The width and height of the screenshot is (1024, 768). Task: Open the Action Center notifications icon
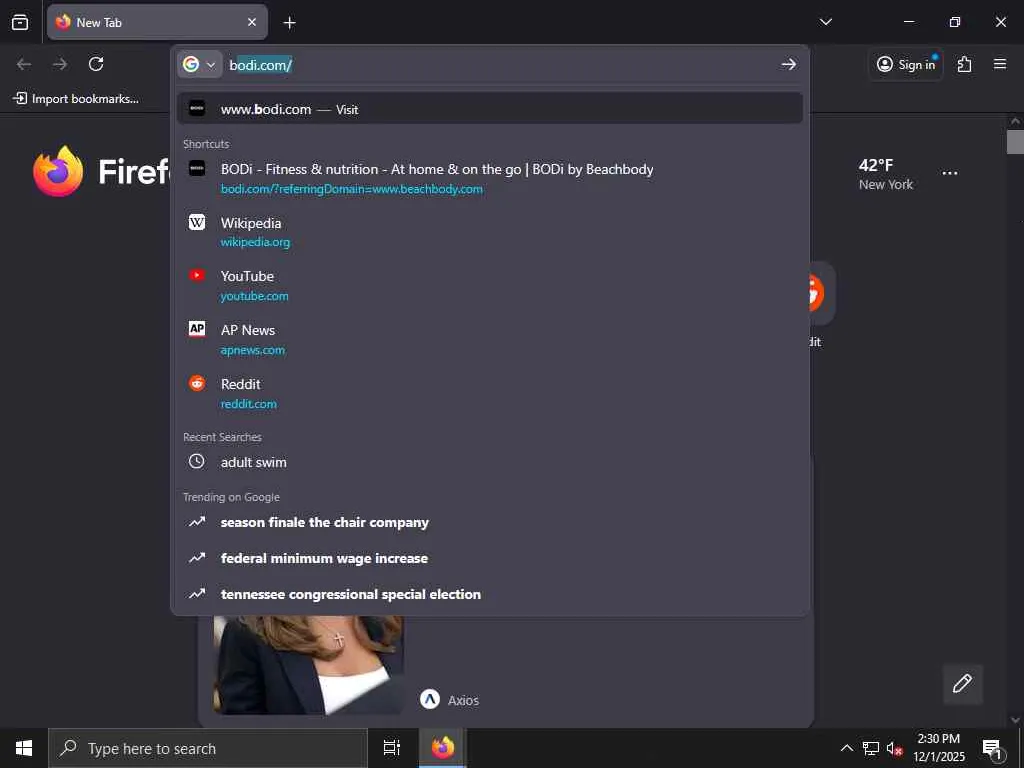click(x=992, y=748)
